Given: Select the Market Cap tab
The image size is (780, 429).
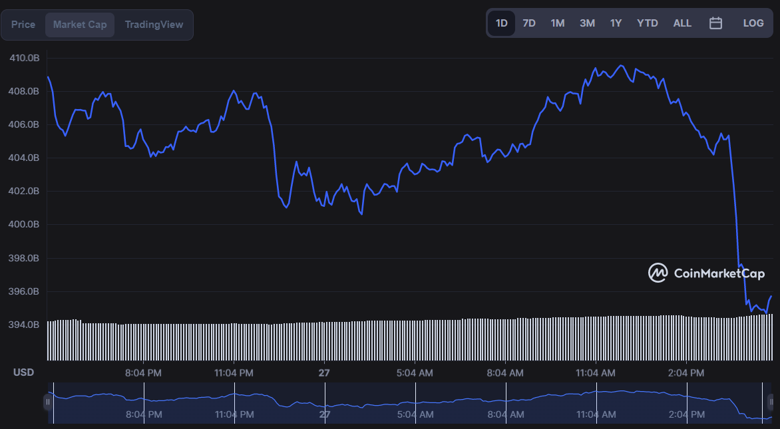Looking at the screenshot, I should point(80,24).
